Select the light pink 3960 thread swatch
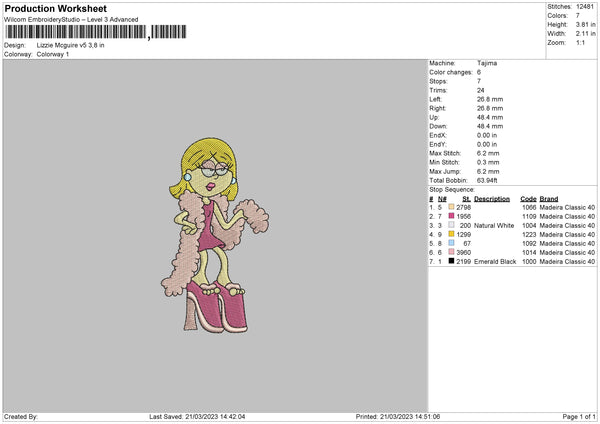Image resolution: width=600 pixels, height=424 pixels. (x=451, y=252)
